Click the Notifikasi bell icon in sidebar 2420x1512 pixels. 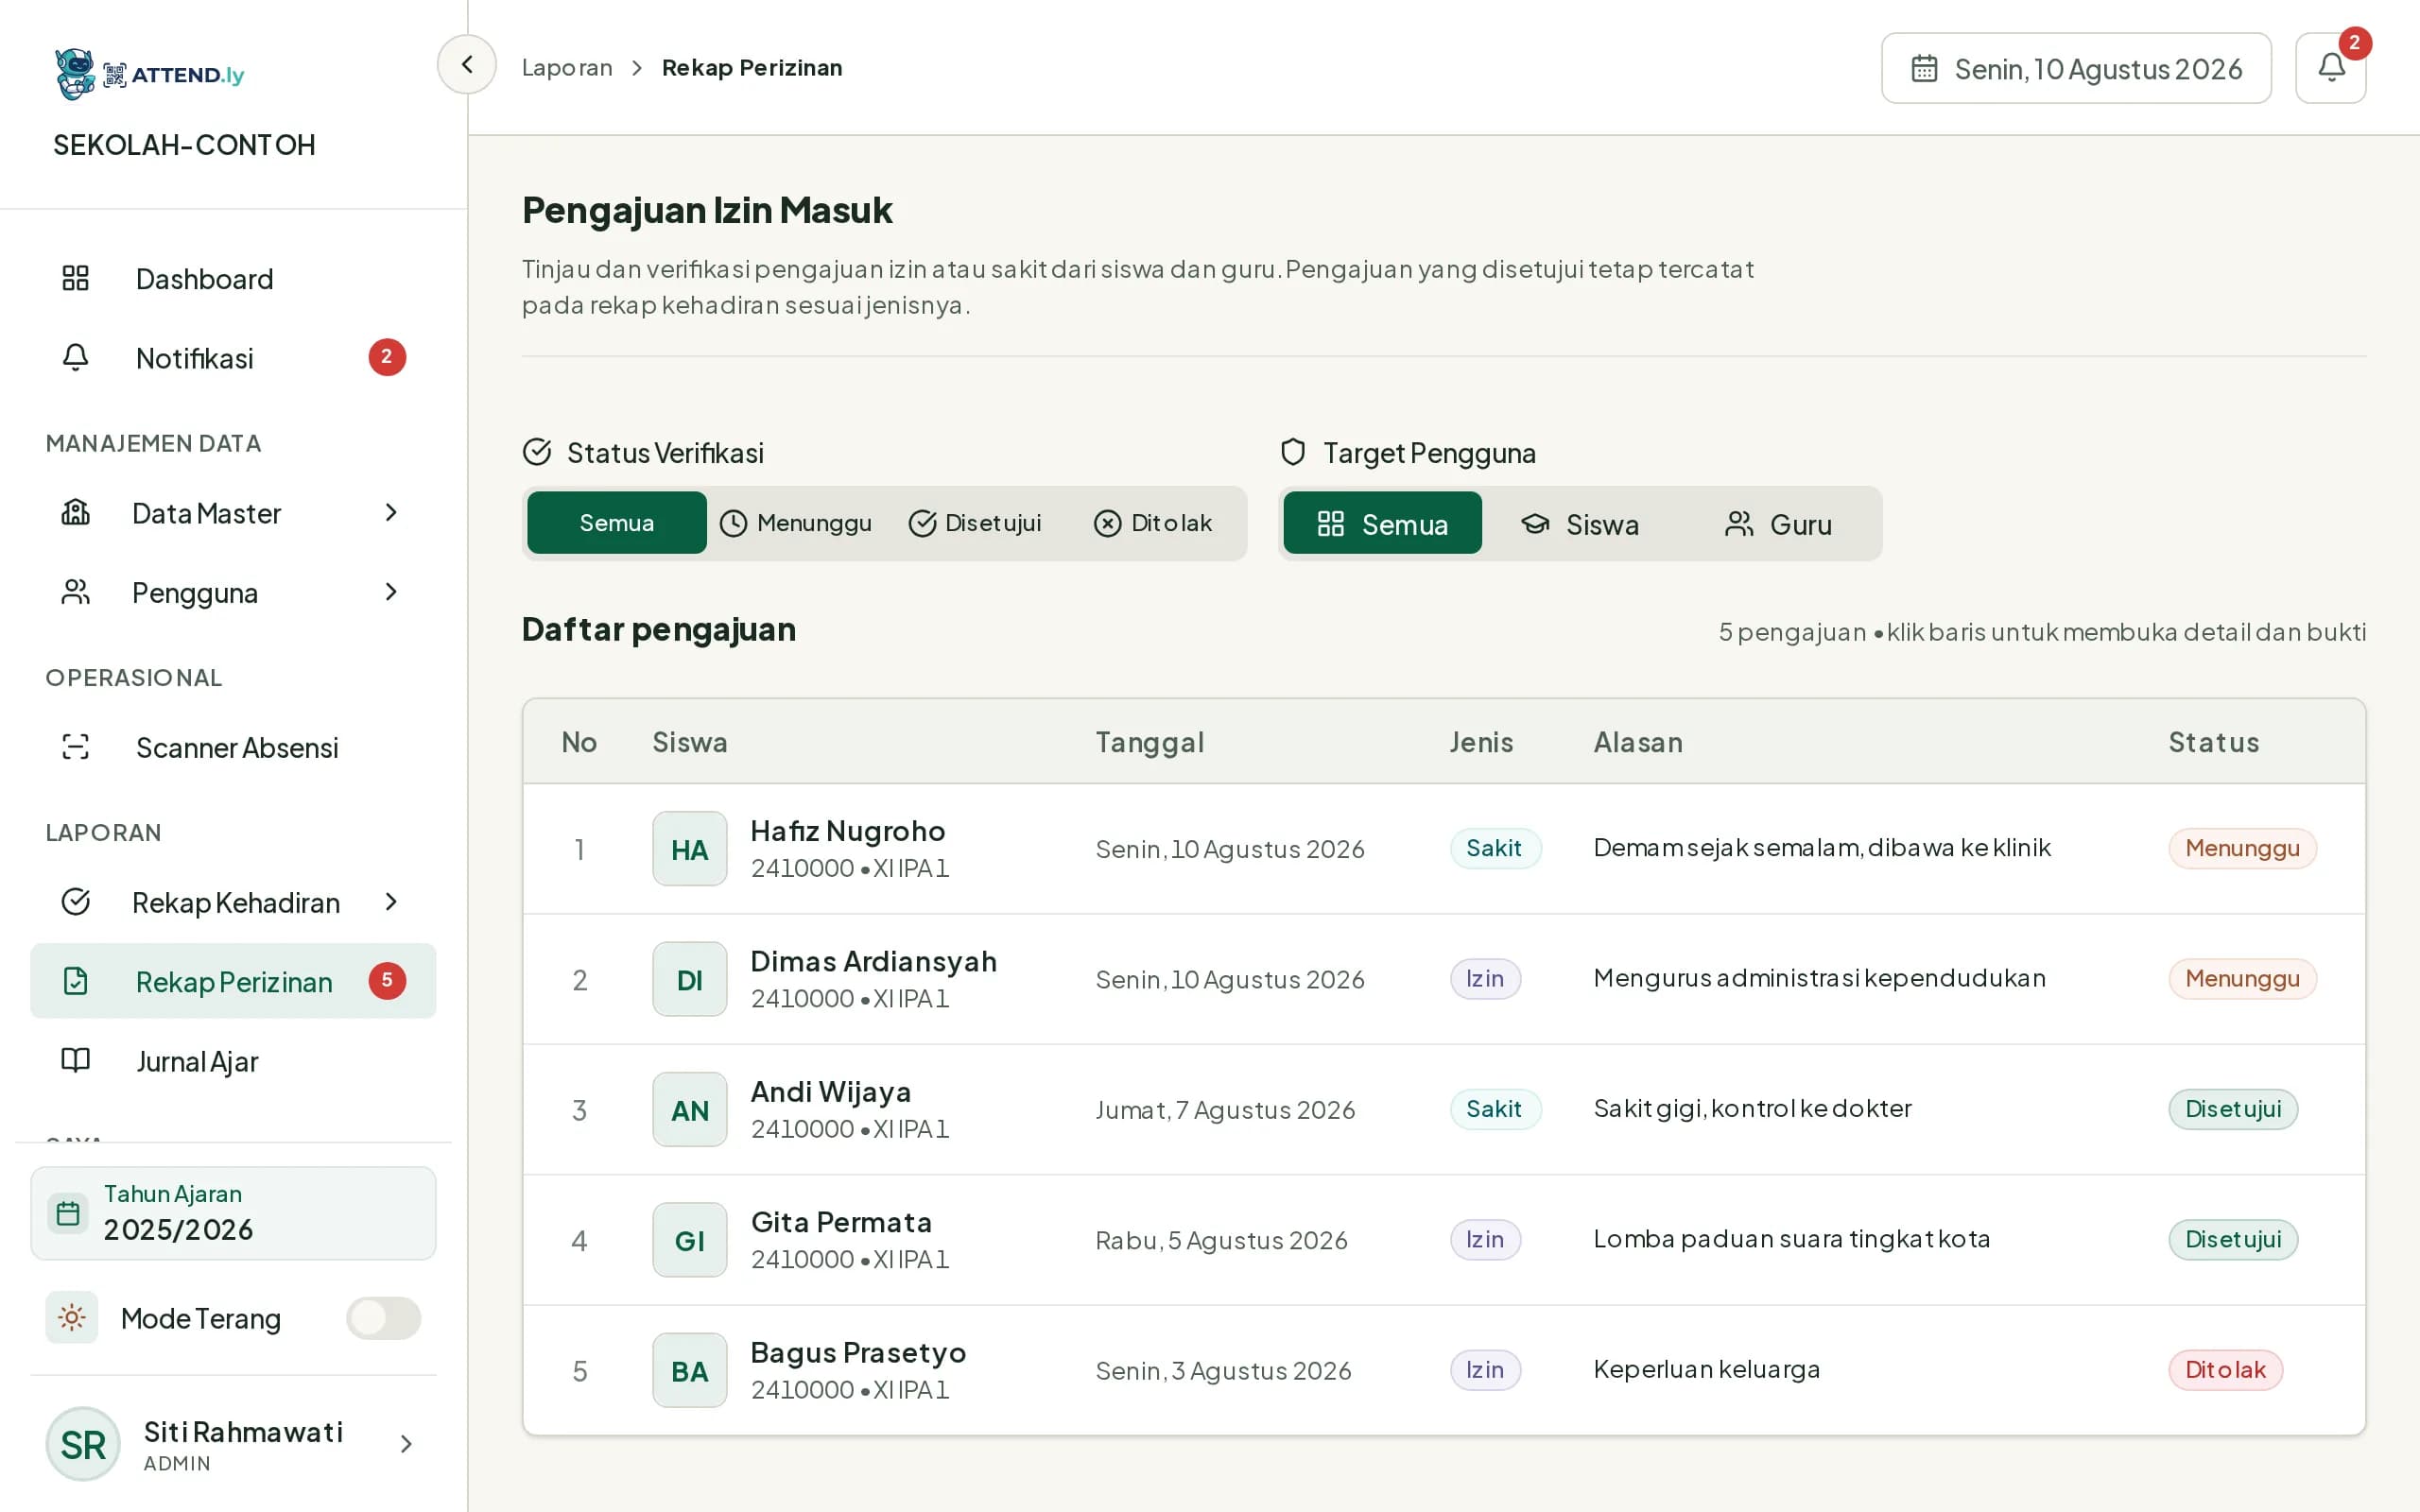tap(76, 357)
